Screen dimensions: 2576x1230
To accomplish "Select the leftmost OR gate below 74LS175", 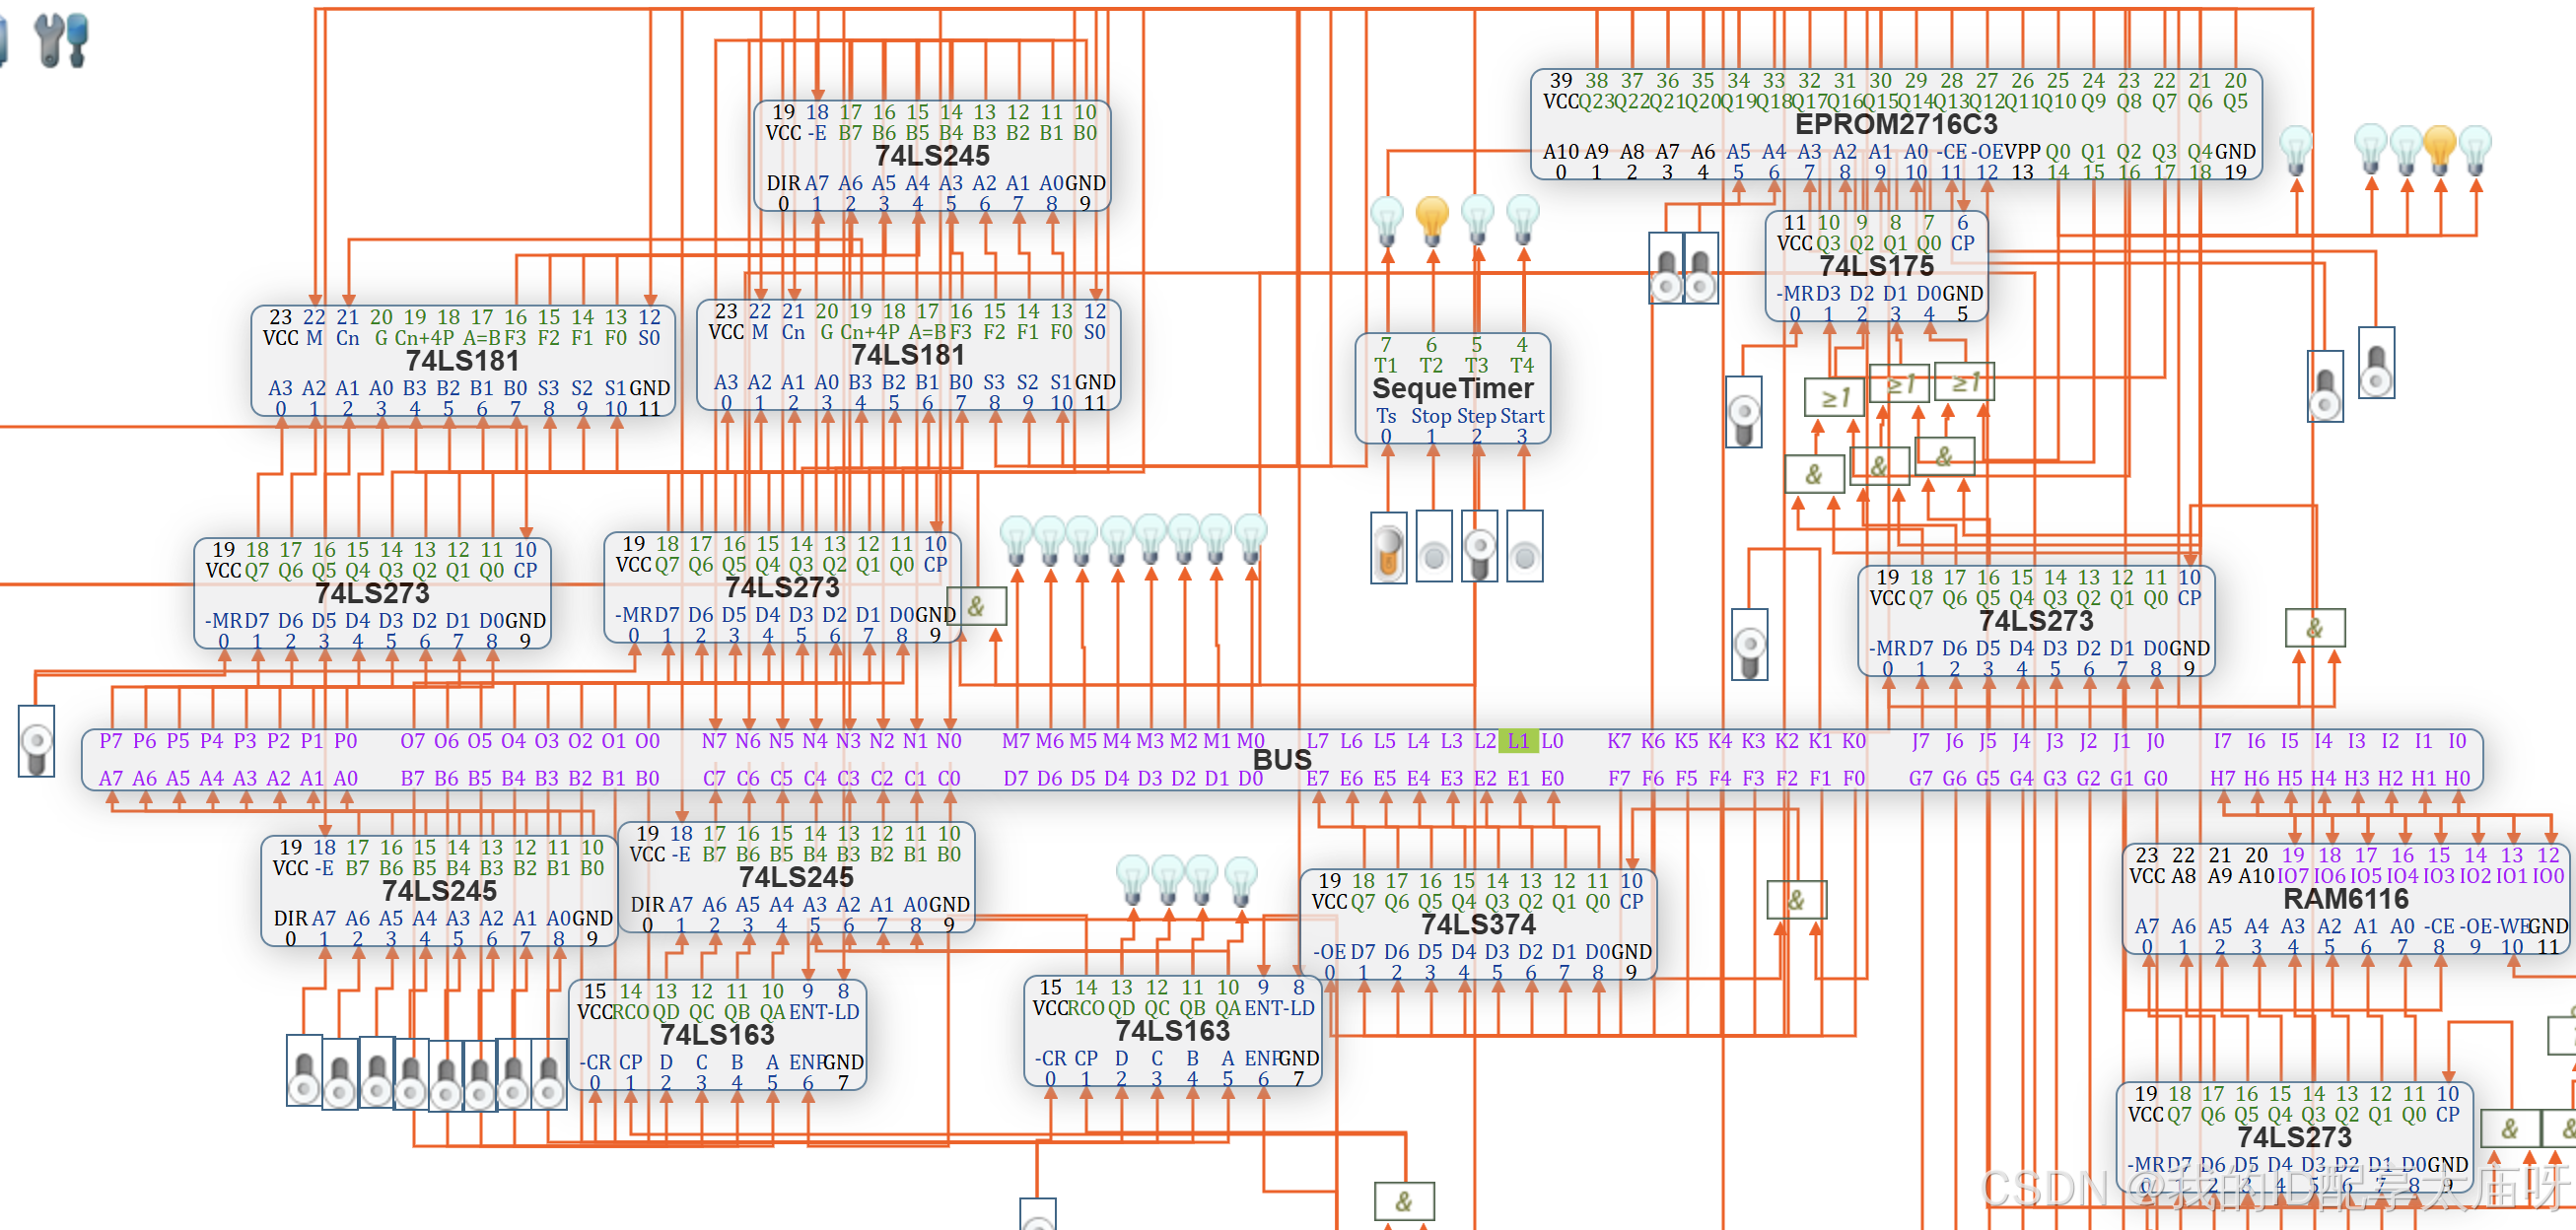I will [x=1833, y=397].
